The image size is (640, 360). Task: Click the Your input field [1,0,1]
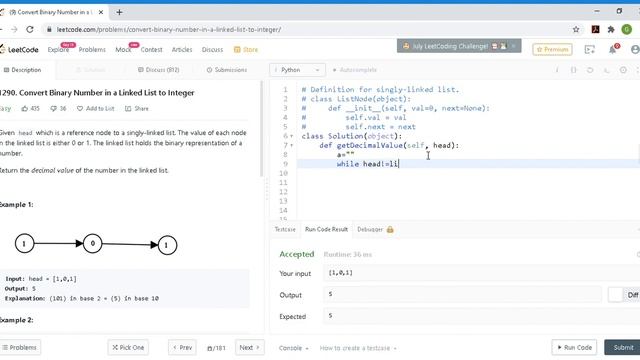pos(481,273)
